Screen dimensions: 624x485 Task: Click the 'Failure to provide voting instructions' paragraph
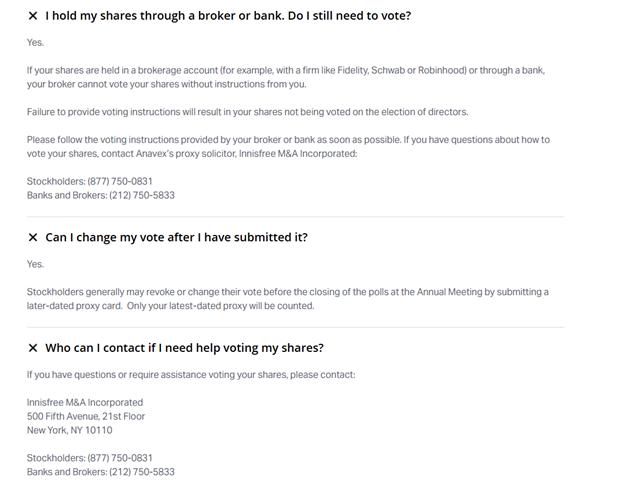coord(247,112)
